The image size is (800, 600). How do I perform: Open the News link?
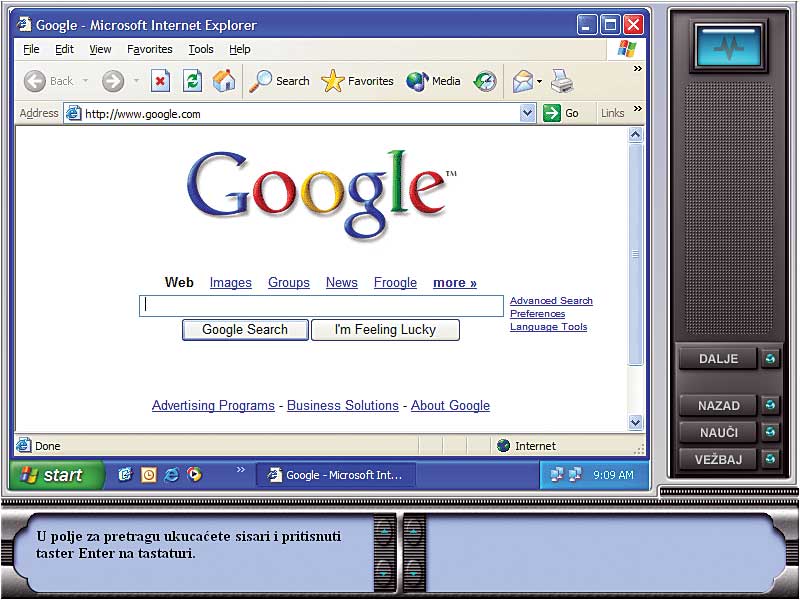[341, 283]
